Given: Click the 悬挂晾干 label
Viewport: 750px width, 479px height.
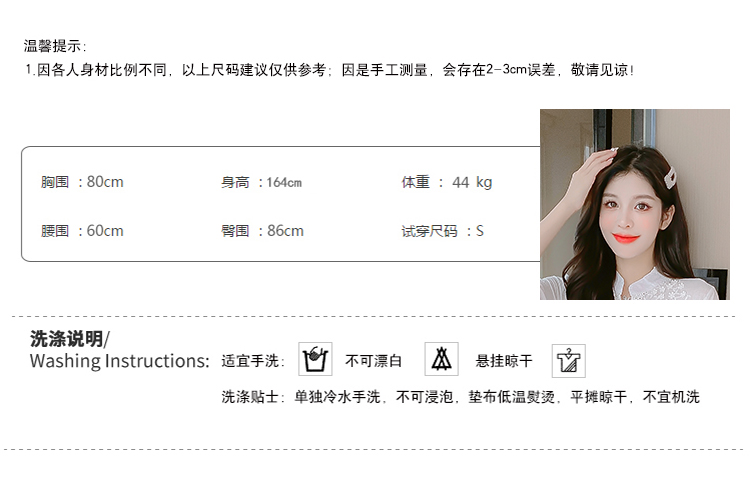Looking at the screenshot, I should click(504, 361).
